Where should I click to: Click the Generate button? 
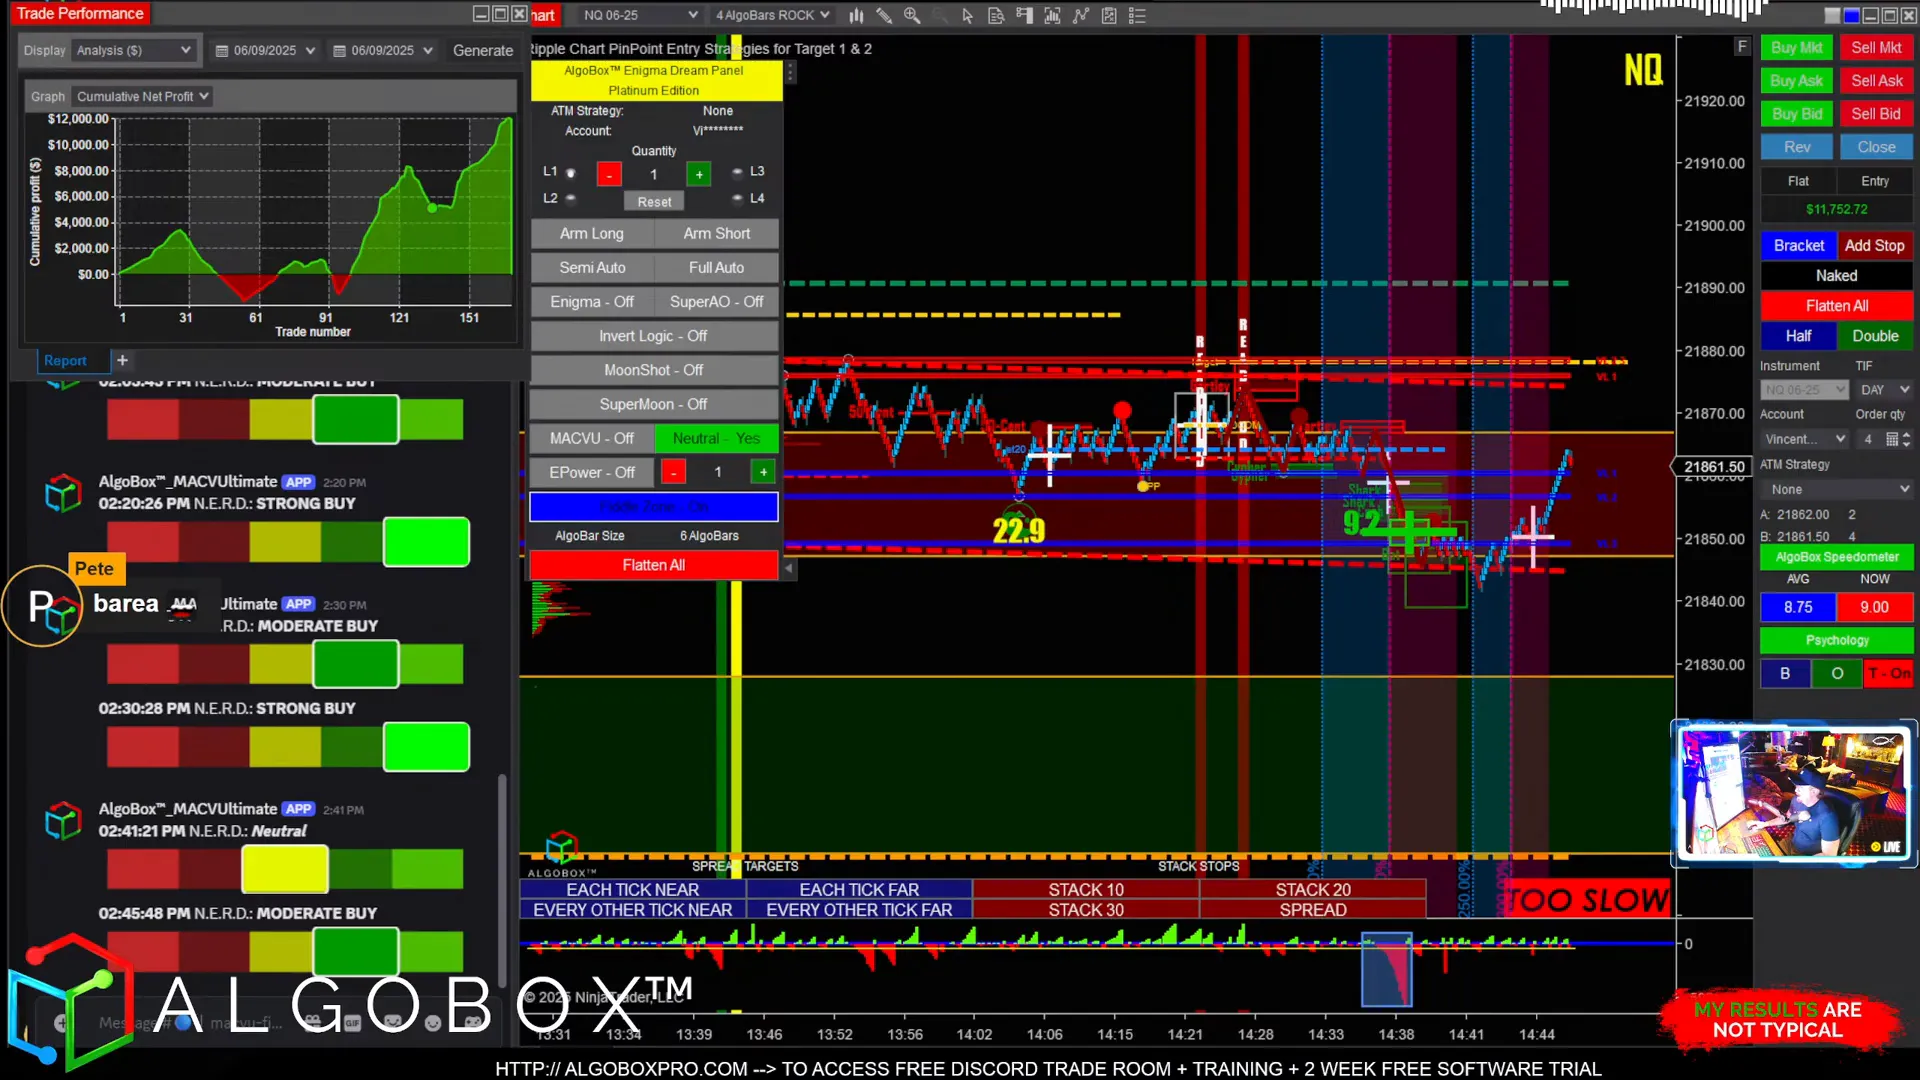tap(483, 50)
